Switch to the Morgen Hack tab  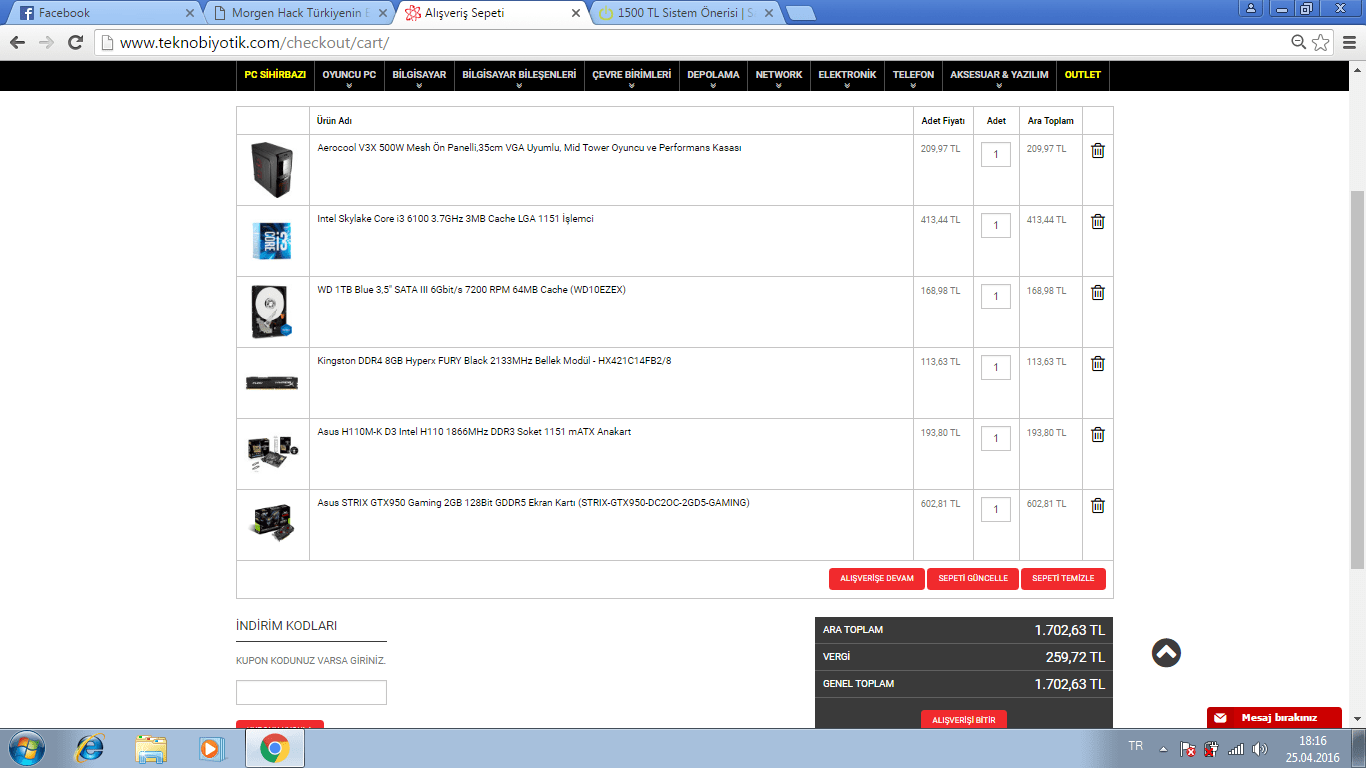coord(300,13)
